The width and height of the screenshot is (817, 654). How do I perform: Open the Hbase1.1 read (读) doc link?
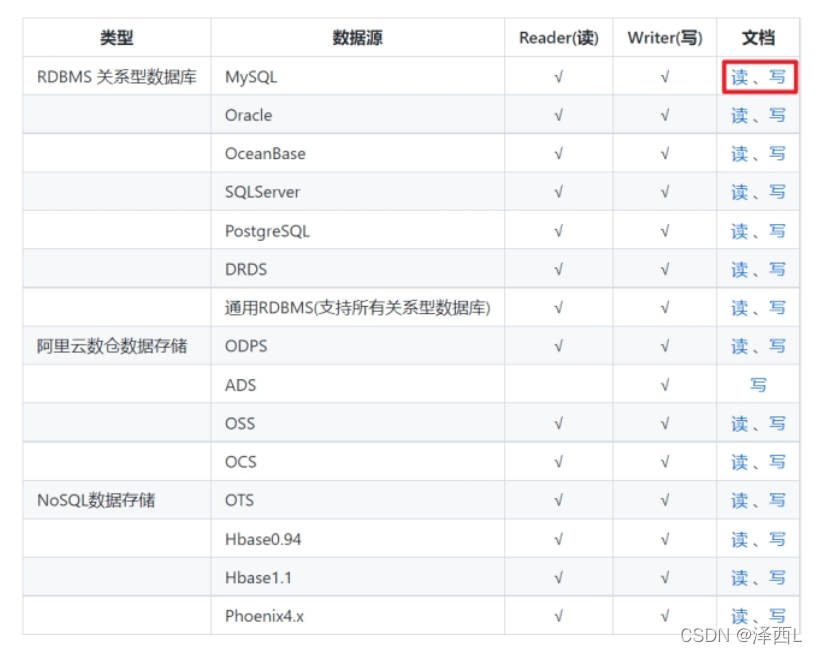pos(739,577)
